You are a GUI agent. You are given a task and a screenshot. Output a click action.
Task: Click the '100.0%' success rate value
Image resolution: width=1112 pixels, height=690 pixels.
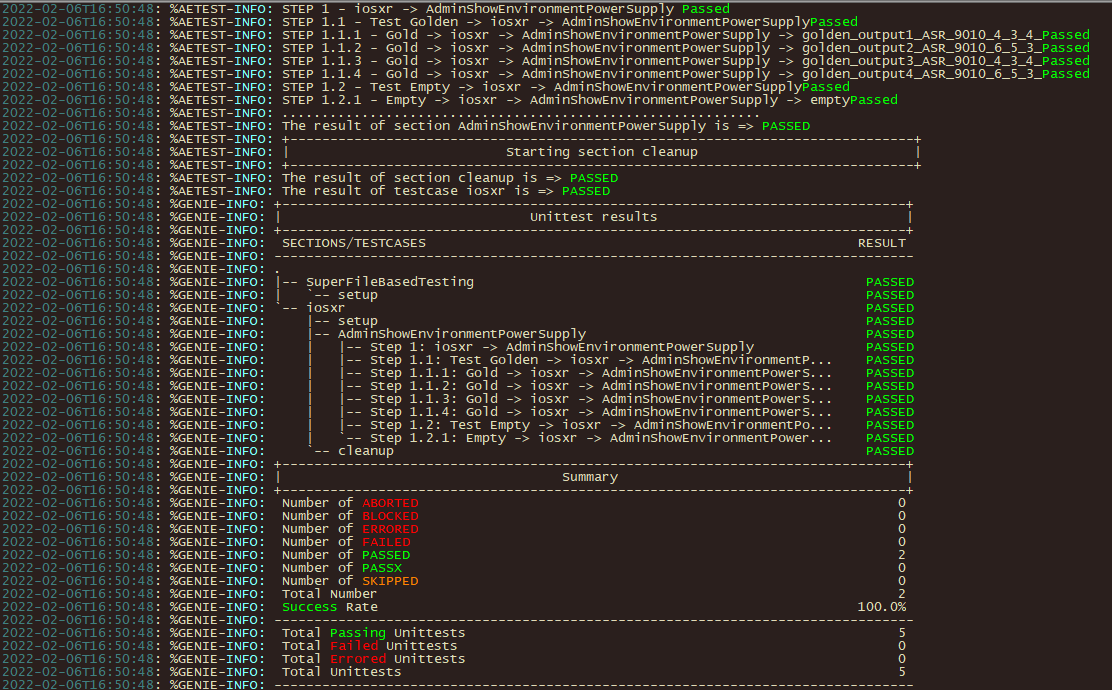pyautogui.click(x=882, y=607)
